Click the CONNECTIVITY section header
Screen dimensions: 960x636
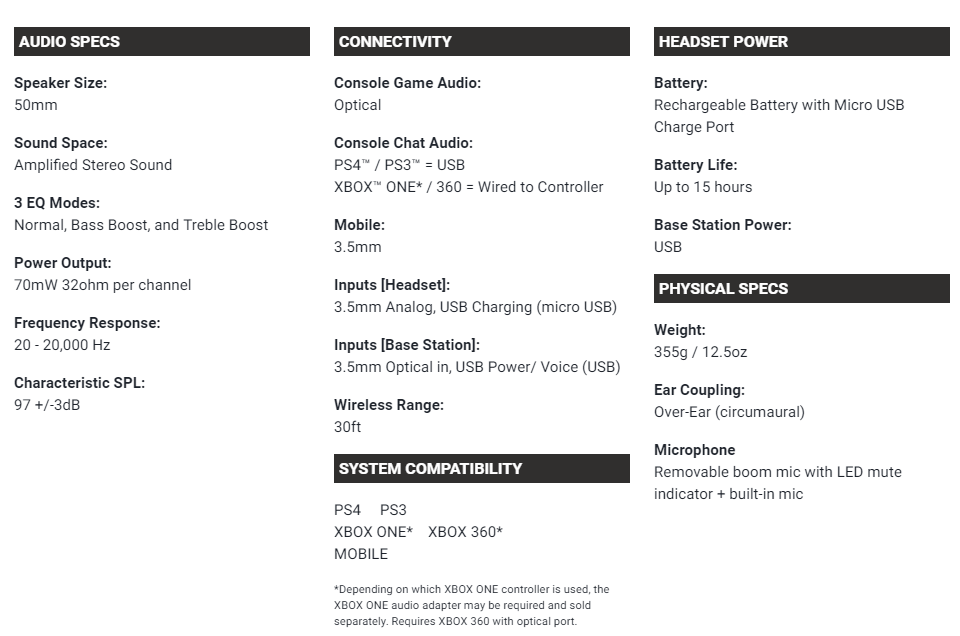[x=482, y=42]
